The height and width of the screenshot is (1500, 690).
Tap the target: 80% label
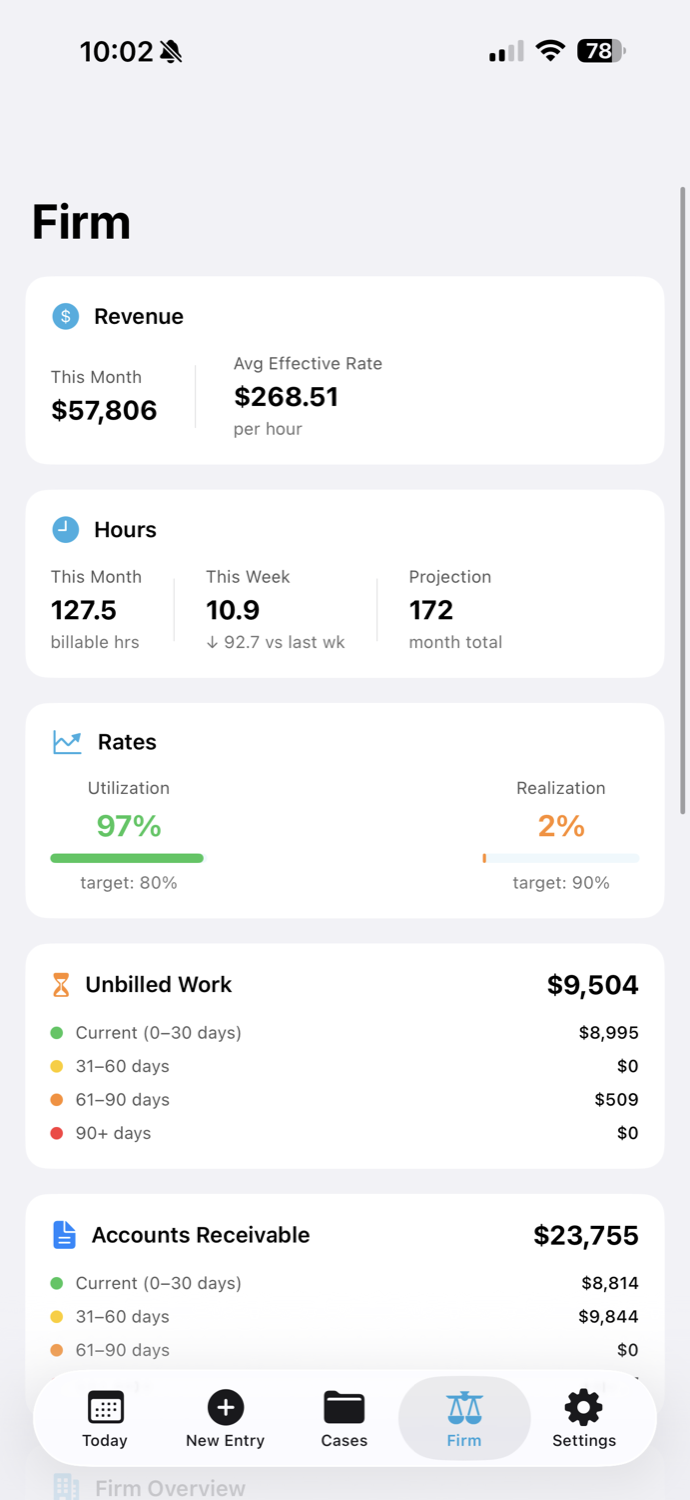coord(129,883)
